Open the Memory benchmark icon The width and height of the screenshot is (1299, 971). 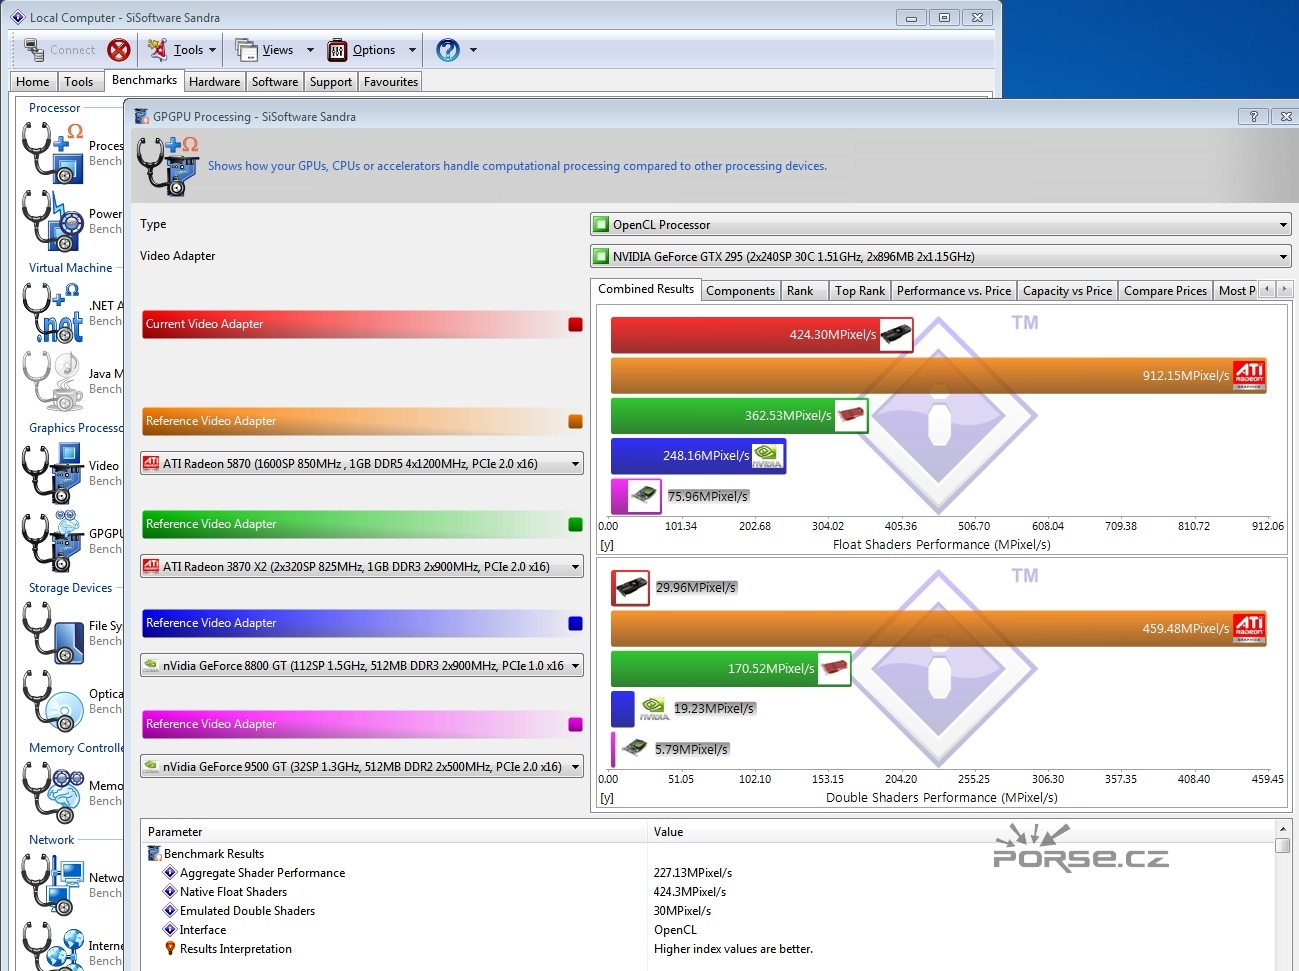coord(53,793)
